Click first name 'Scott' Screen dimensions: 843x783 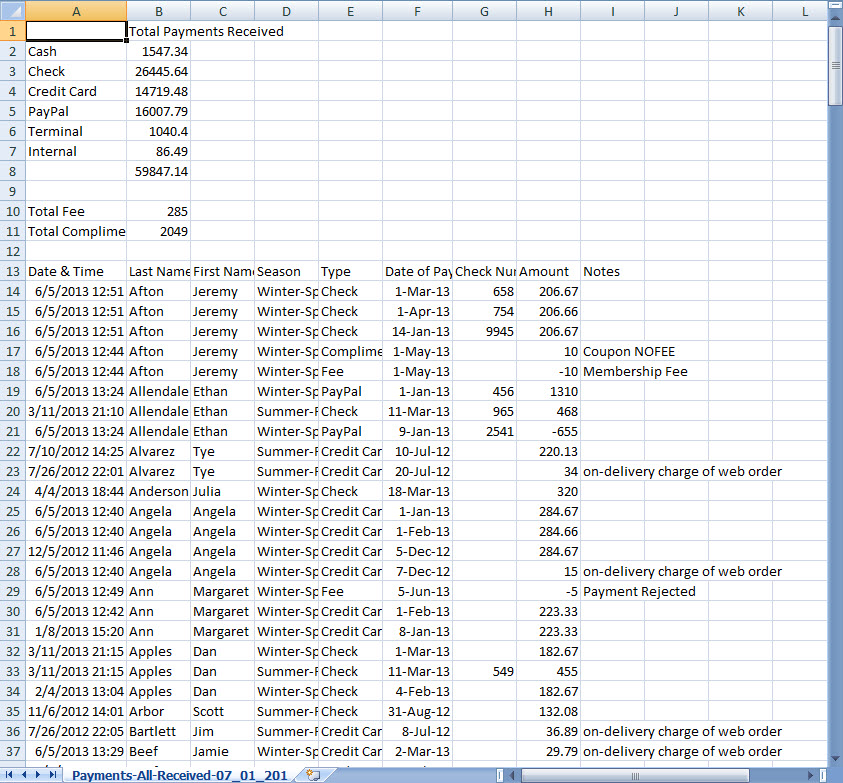click(x=223, y=711)
